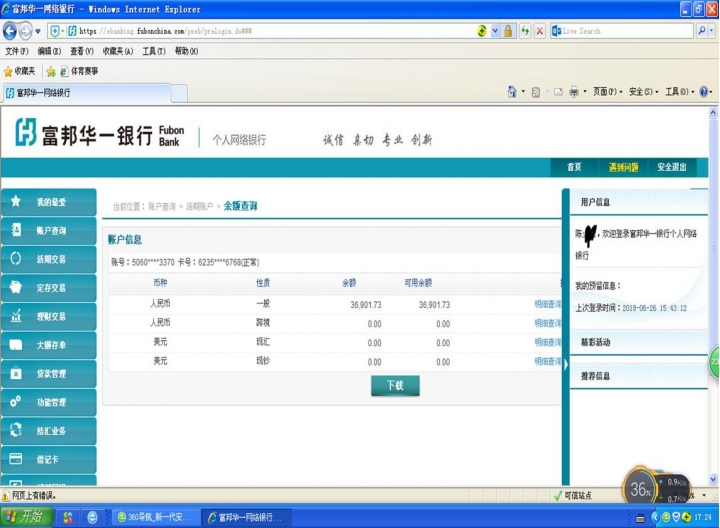The height and width of the screenshot is (528, 720).
Task: Open the home button dropdown arrow
Action: click(x=523, y=92)
